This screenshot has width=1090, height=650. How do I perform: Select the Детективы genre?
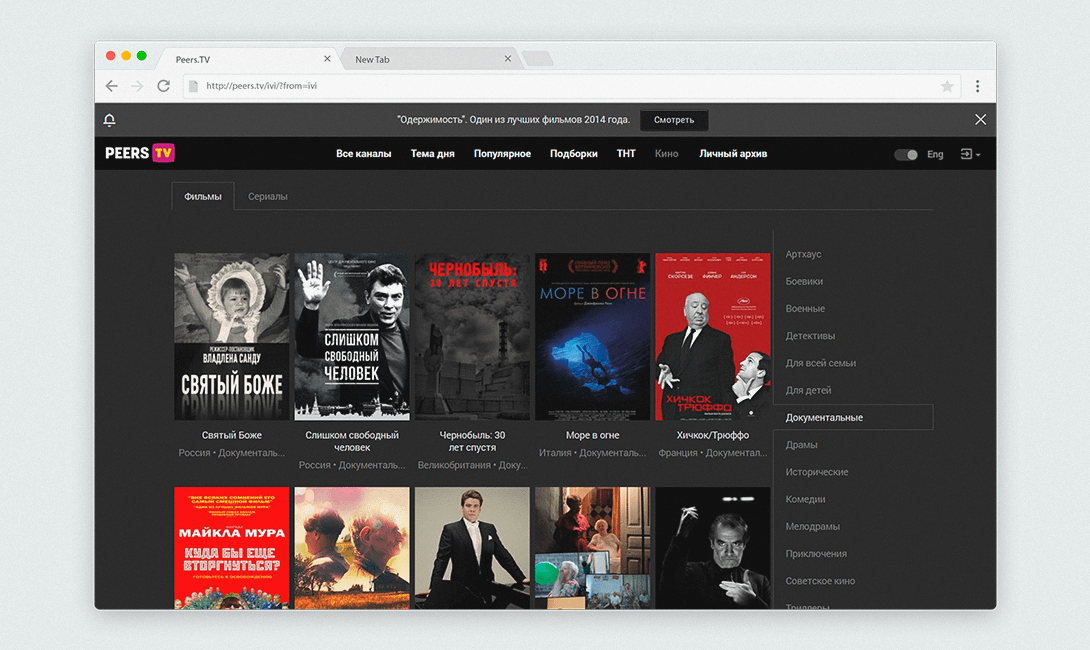[810, 335]
